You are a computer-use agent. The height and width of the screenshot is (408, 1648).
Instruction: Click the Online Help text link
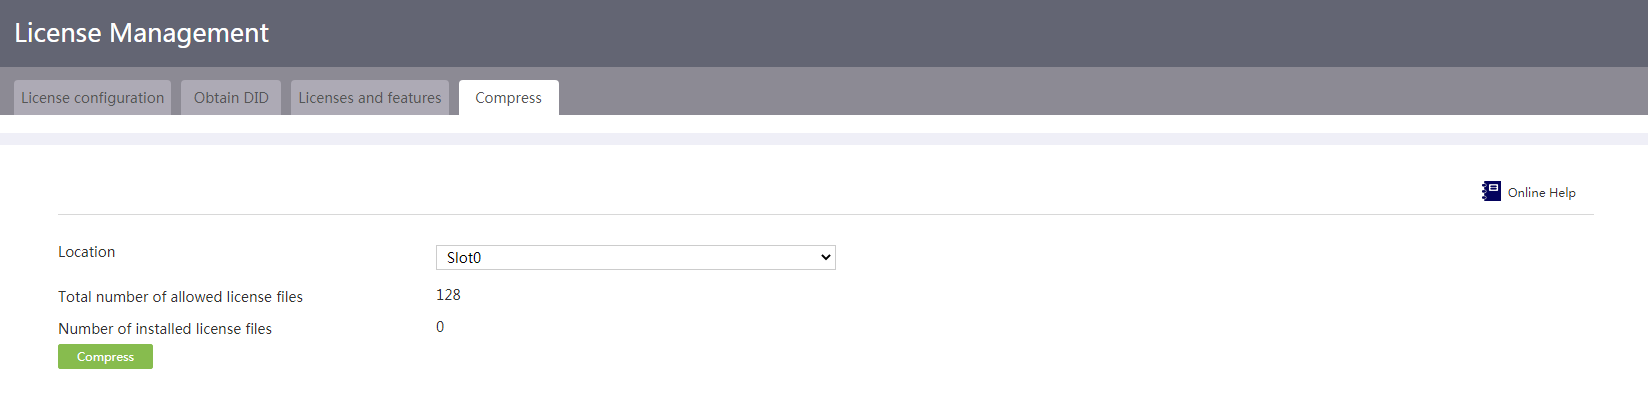point(1541,193)
